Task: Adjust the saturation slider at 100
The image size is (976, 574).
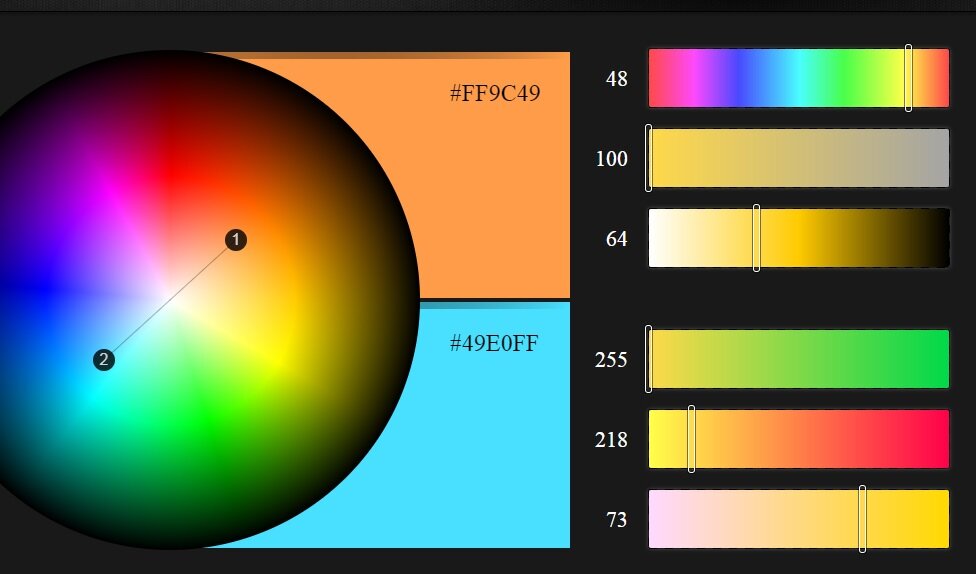Action: (x=799, y=158)
